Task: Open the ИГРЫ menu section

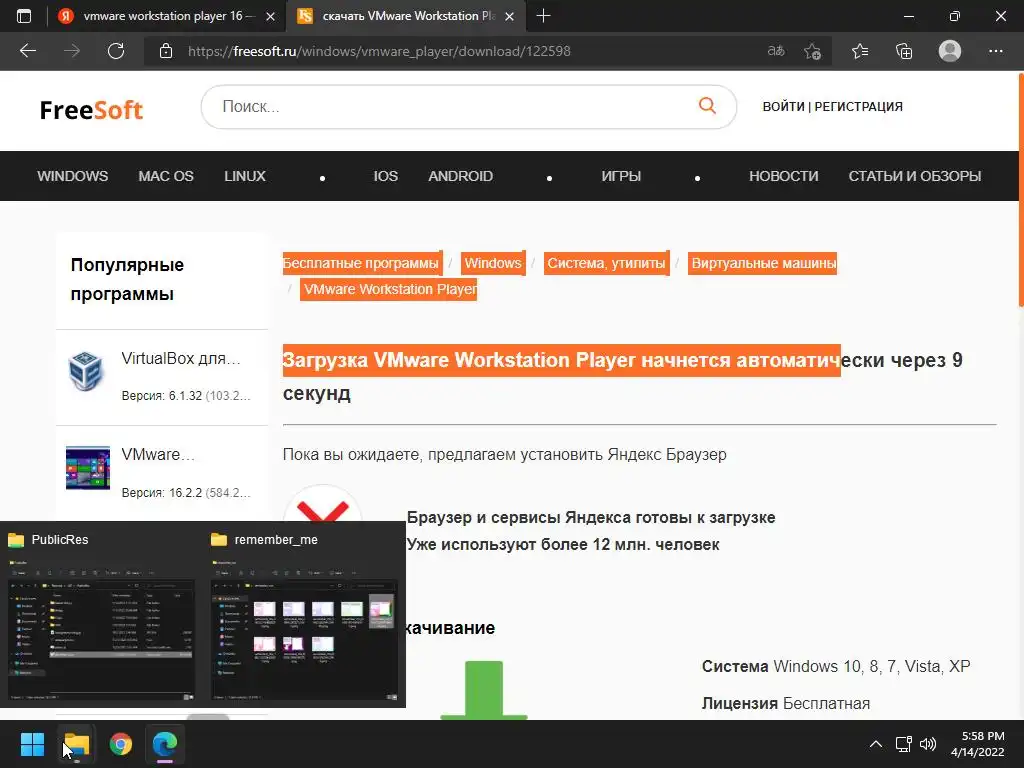Action: pos(621,176)
